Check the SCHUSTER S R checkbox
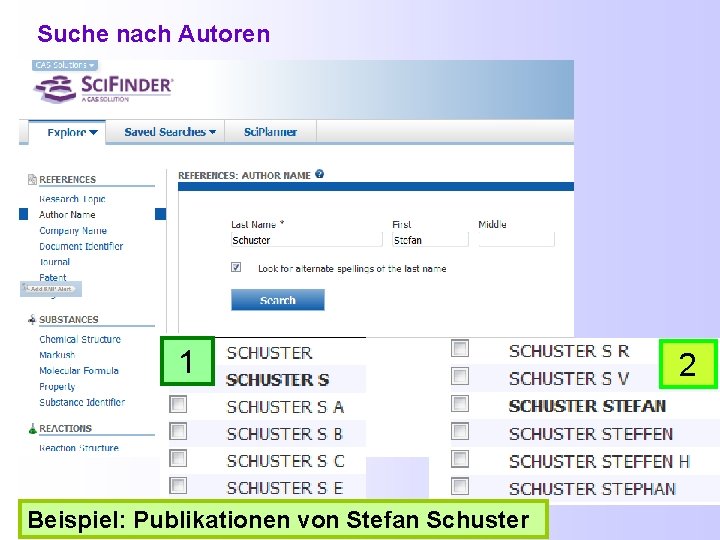 pos(460,349)
